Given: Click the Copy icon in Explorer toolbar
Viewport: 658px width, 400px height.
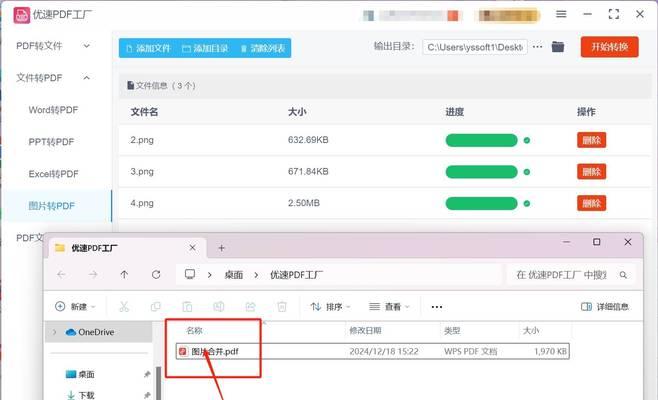Looking at the screenshot, I should [156, 307].
